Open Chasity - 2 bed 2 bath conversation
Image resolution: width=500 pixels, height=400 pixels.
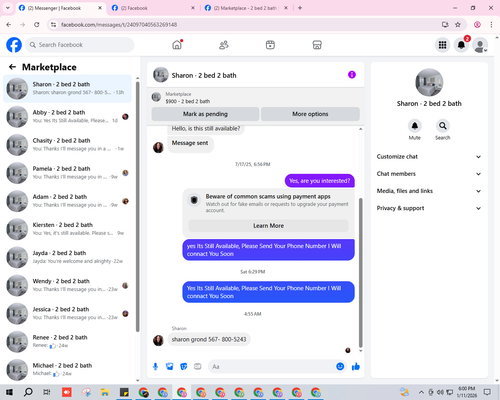[67, 145]
